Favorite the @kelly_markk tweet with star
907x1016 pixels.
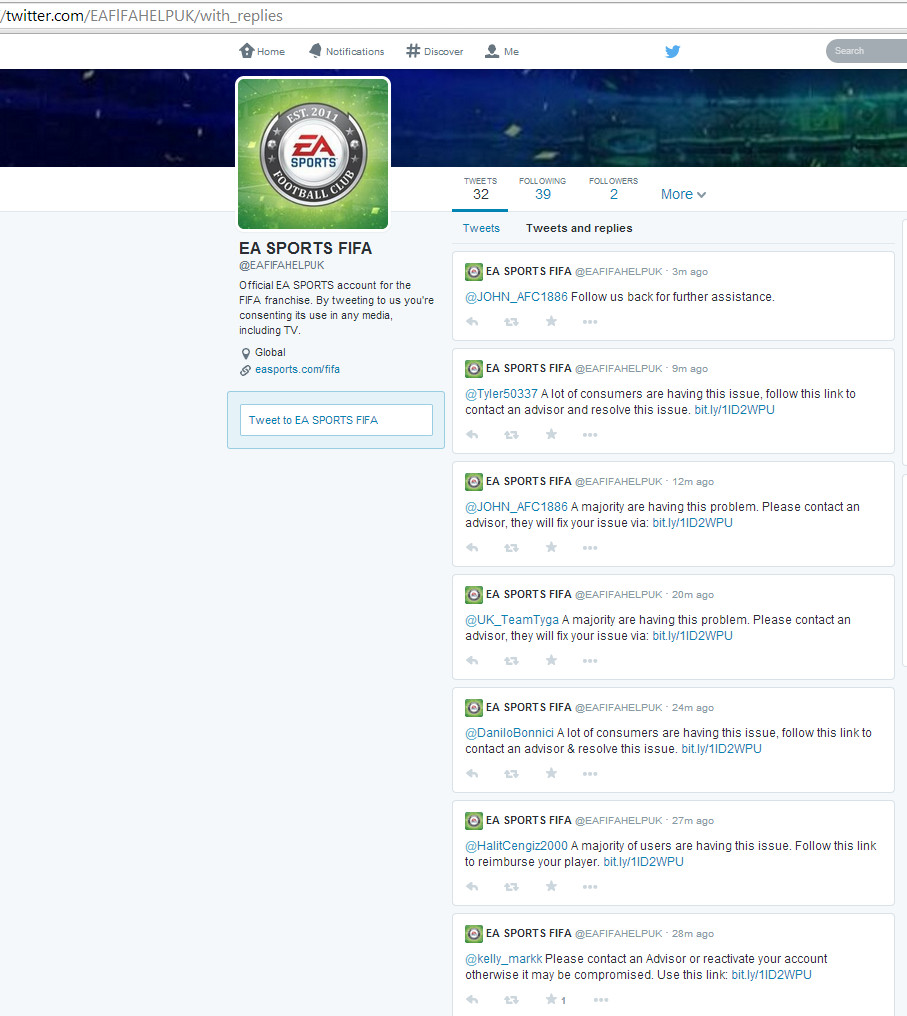tap(551, 1000)
